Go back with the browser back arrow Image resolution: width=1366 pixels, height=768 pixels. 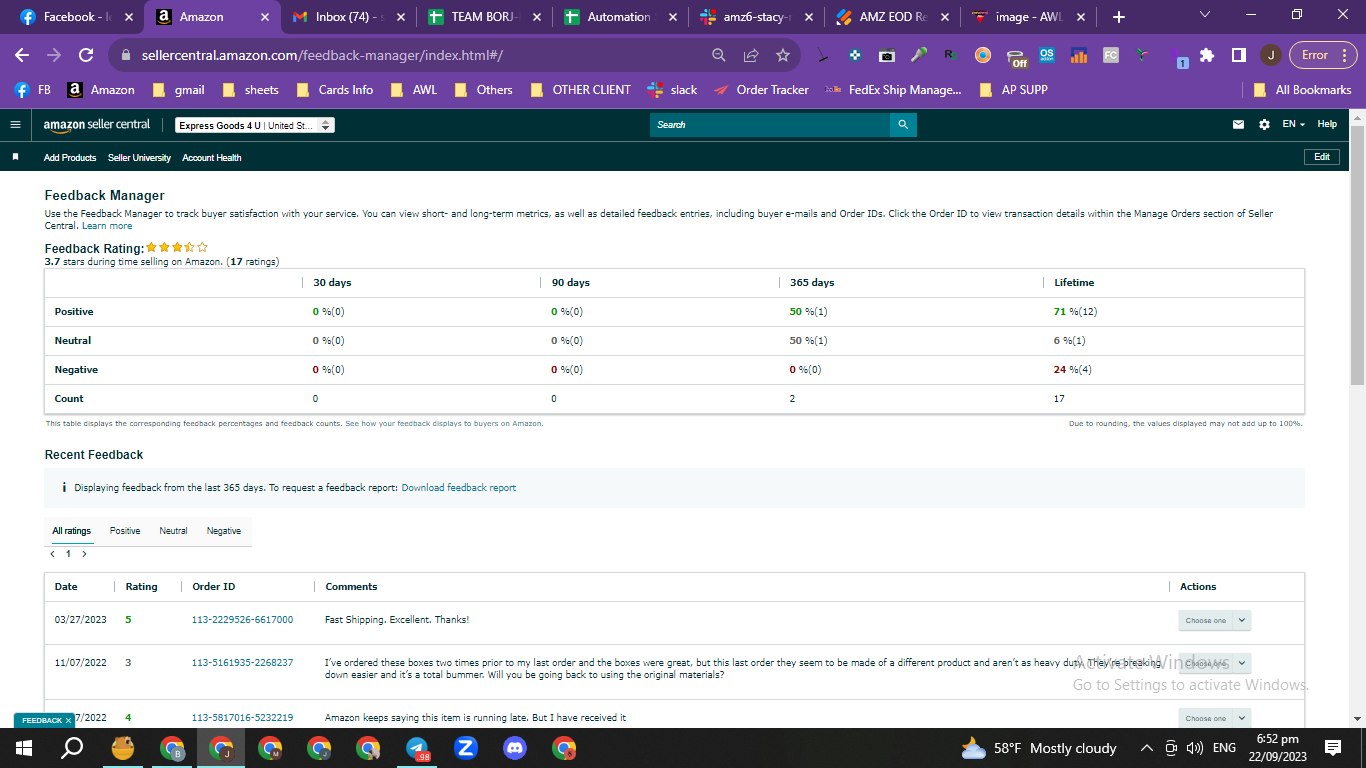point(22,56)
